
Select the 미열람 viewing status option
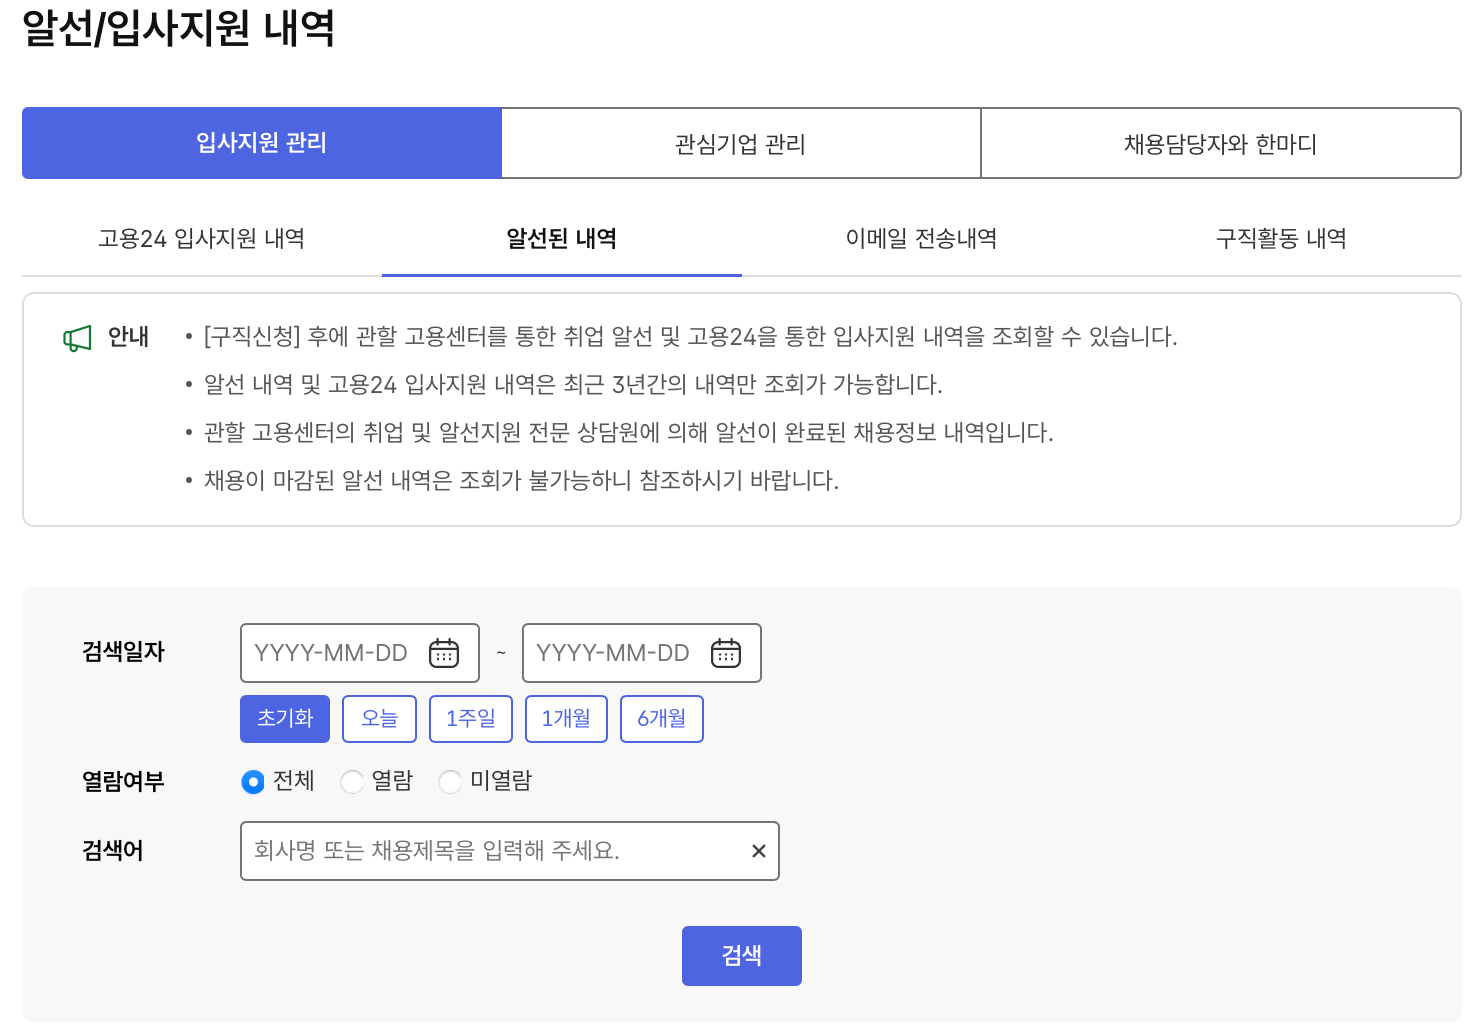click(x=450, y=782)
